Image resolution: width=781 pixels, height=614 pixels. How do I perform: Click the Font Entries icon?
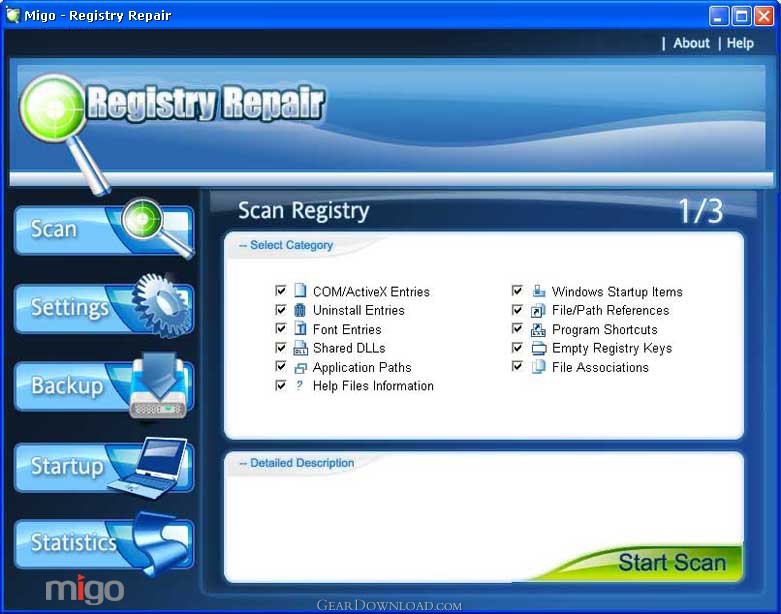click(x=300, y=329)
